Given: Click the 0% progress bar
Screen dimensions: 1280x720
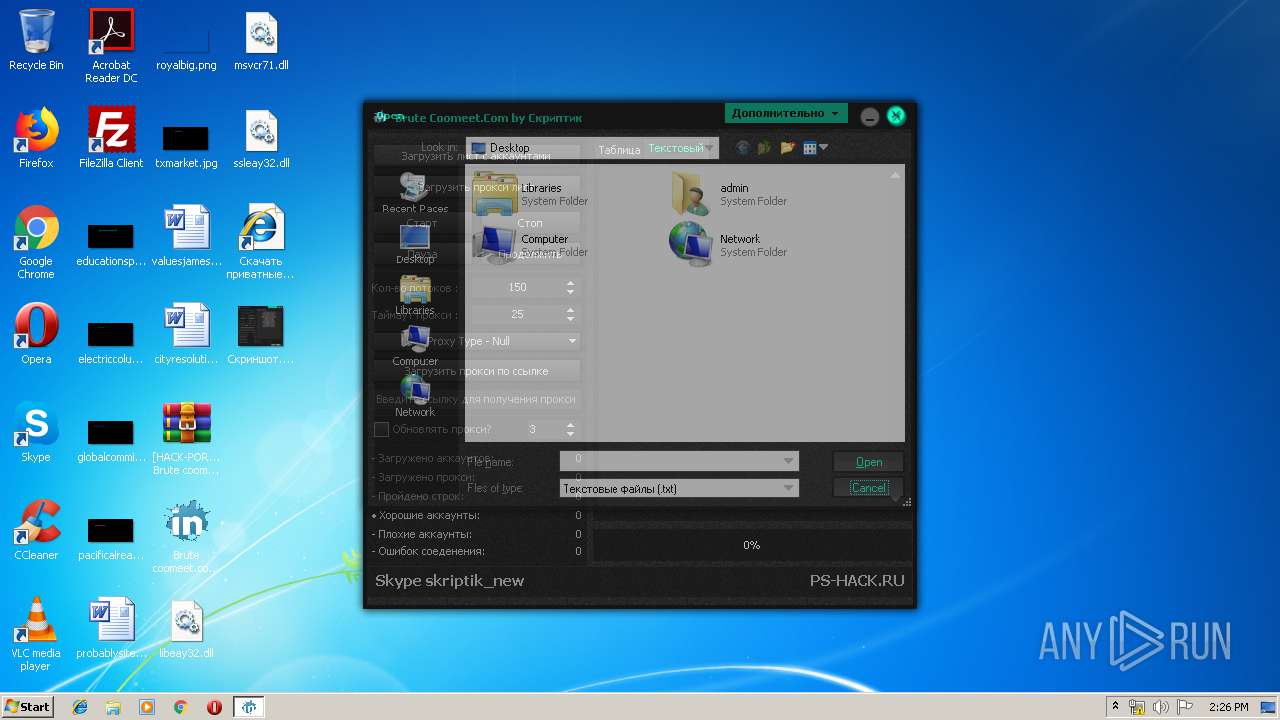Looking at the screenshot, I should click(752, 545).
